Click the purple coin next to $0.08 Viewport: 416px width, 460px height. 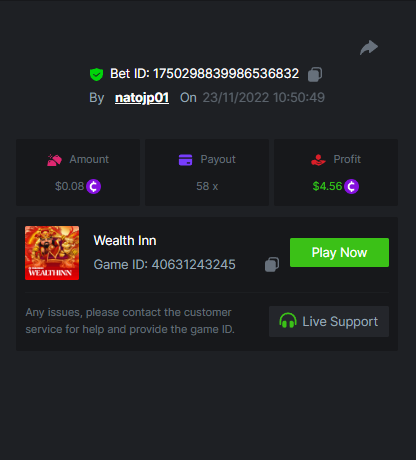pyautogui.click(x=93, y=186)
